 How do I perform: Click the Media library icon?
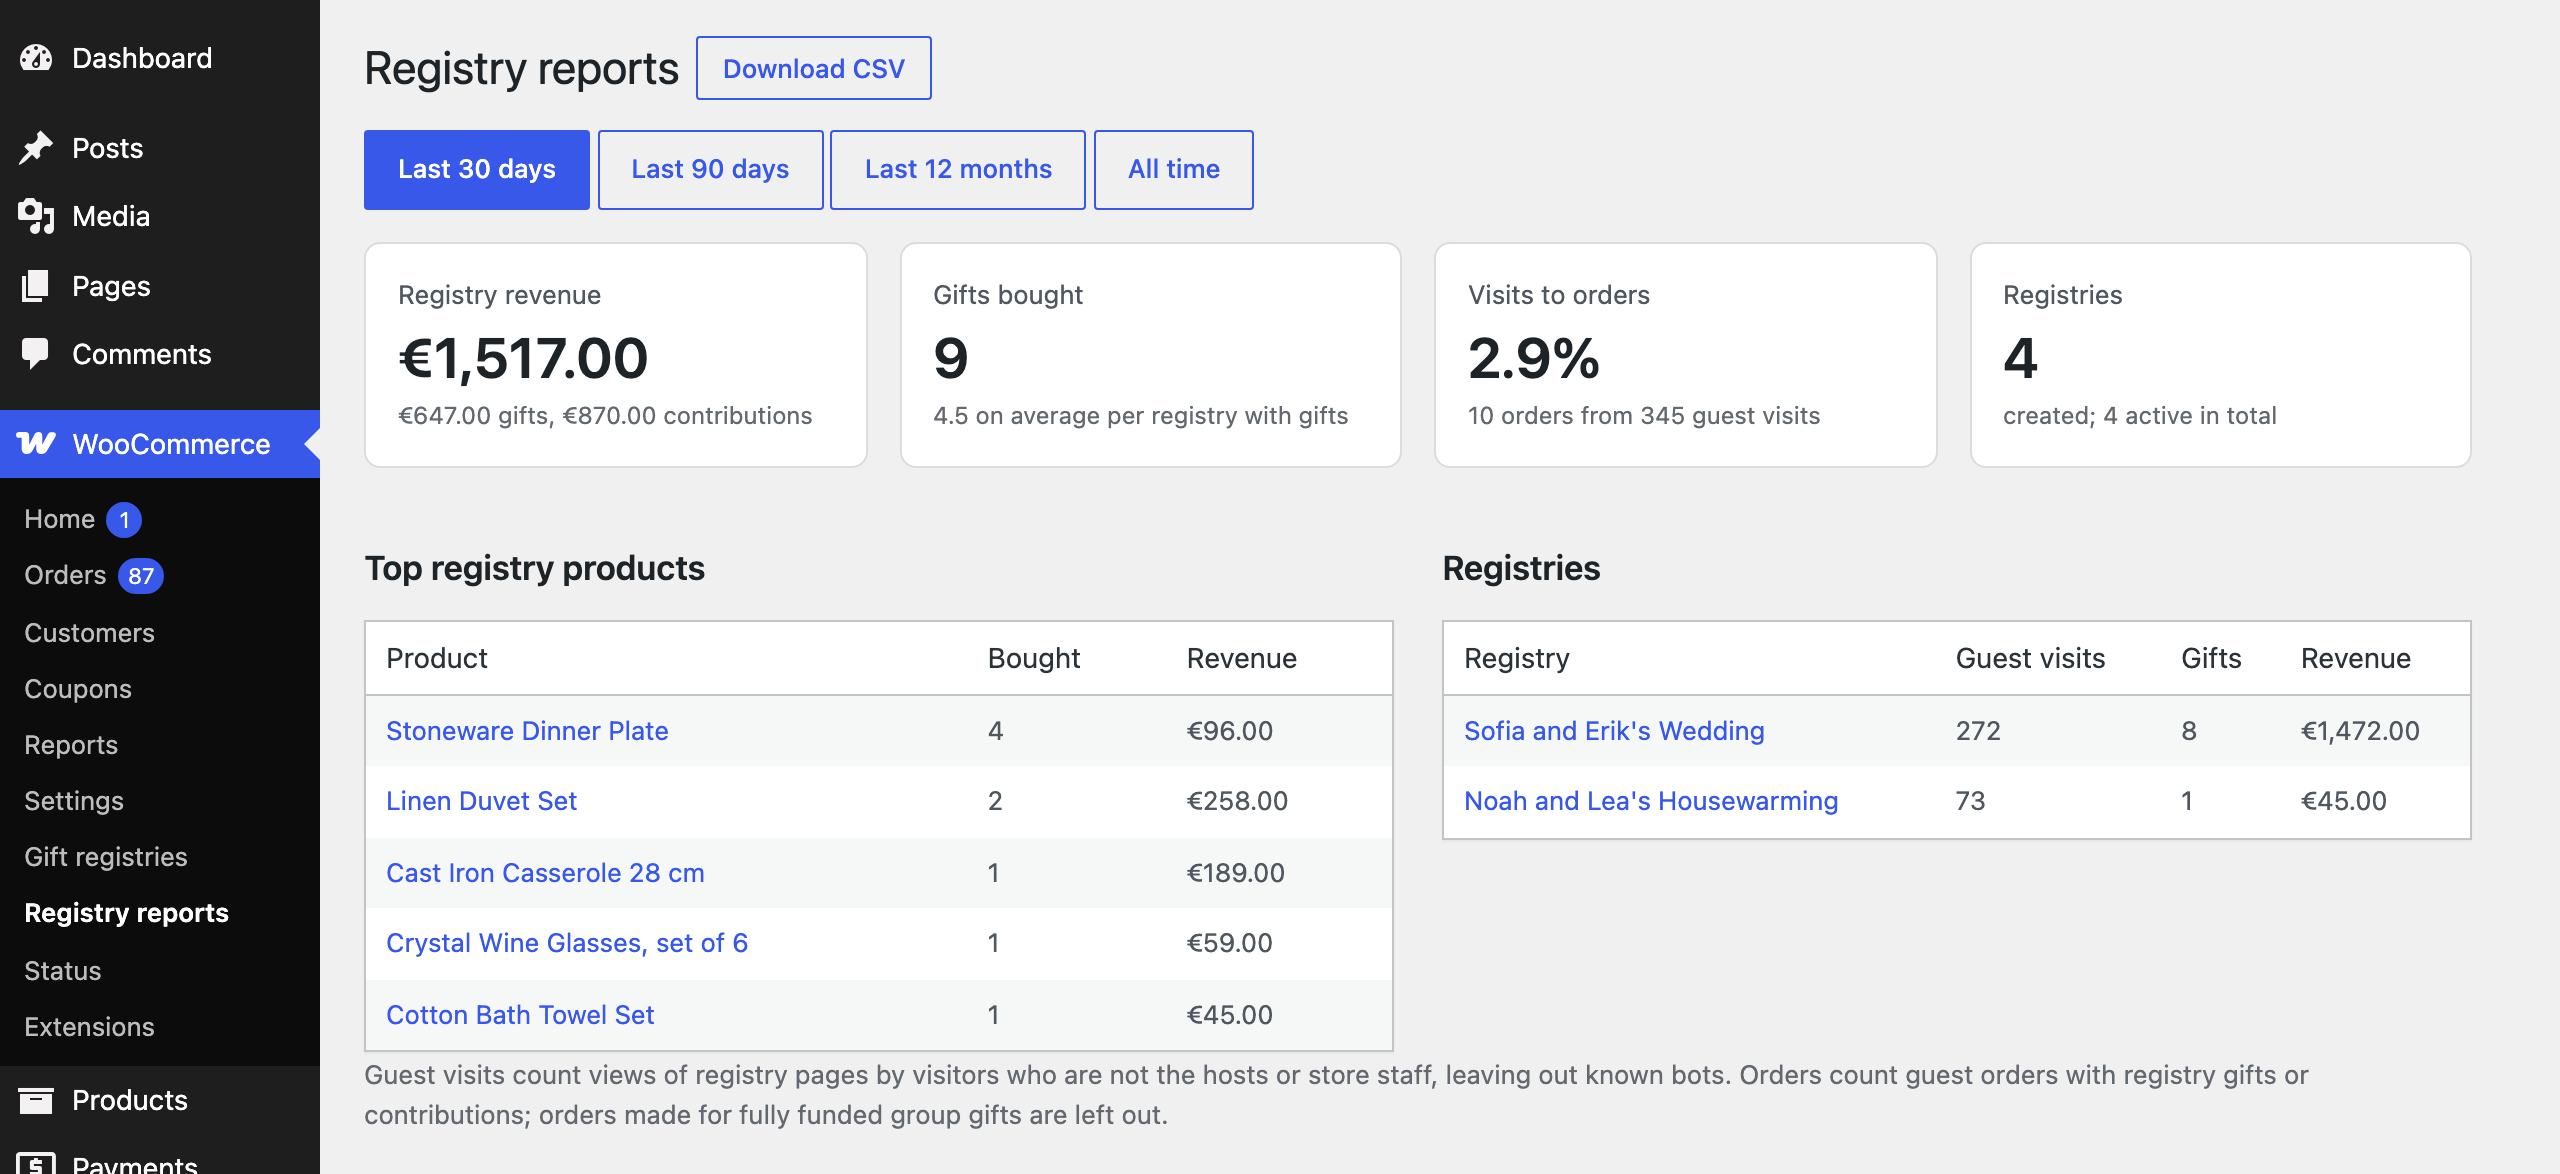[36, 216]
